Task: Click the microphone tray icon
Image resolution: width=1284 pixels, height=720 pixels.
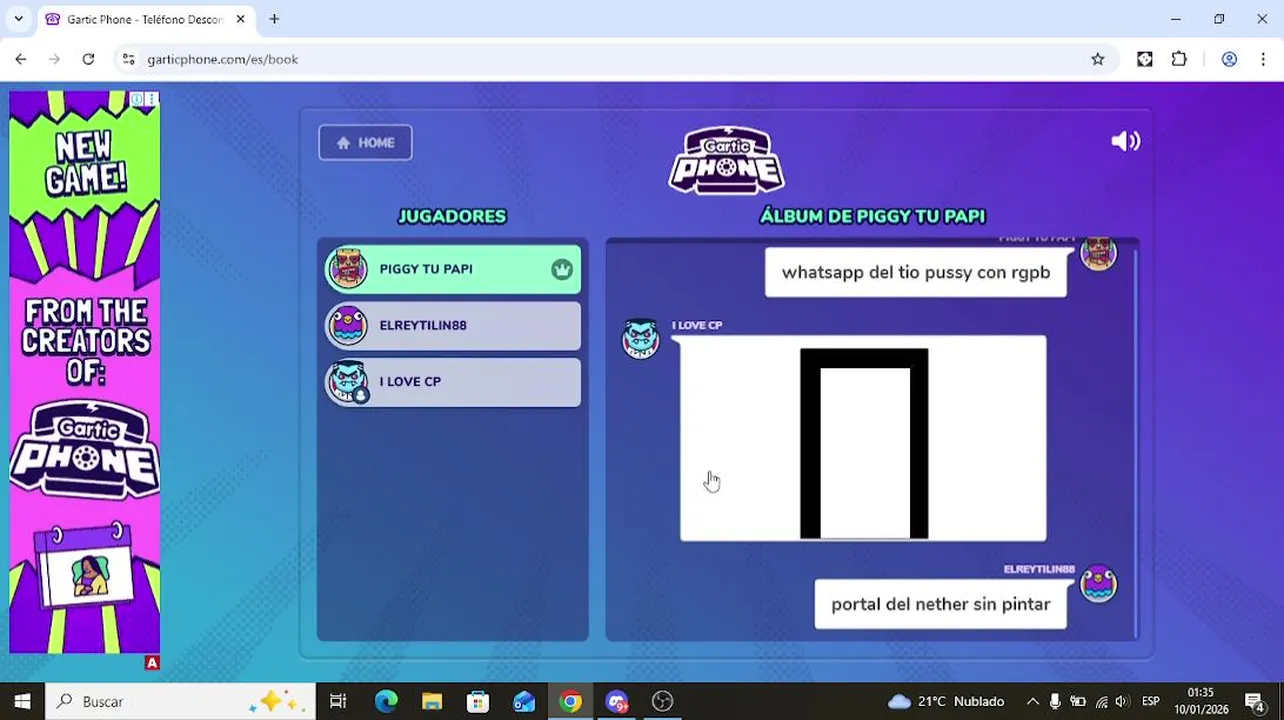Action: tap(1055, 701)
